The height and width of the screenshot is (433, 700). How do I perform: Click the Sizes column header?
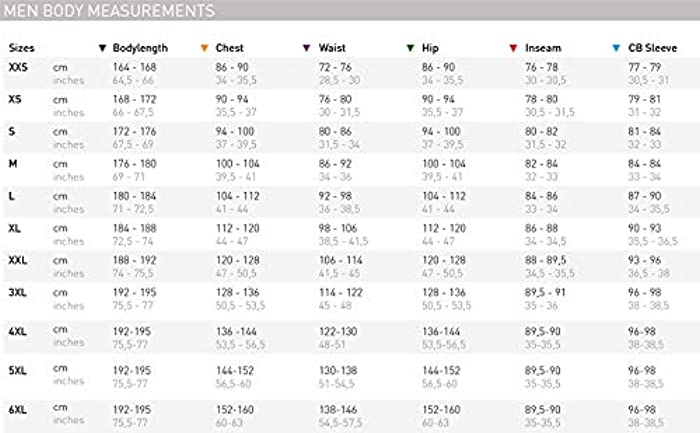[x=21, y=48]
